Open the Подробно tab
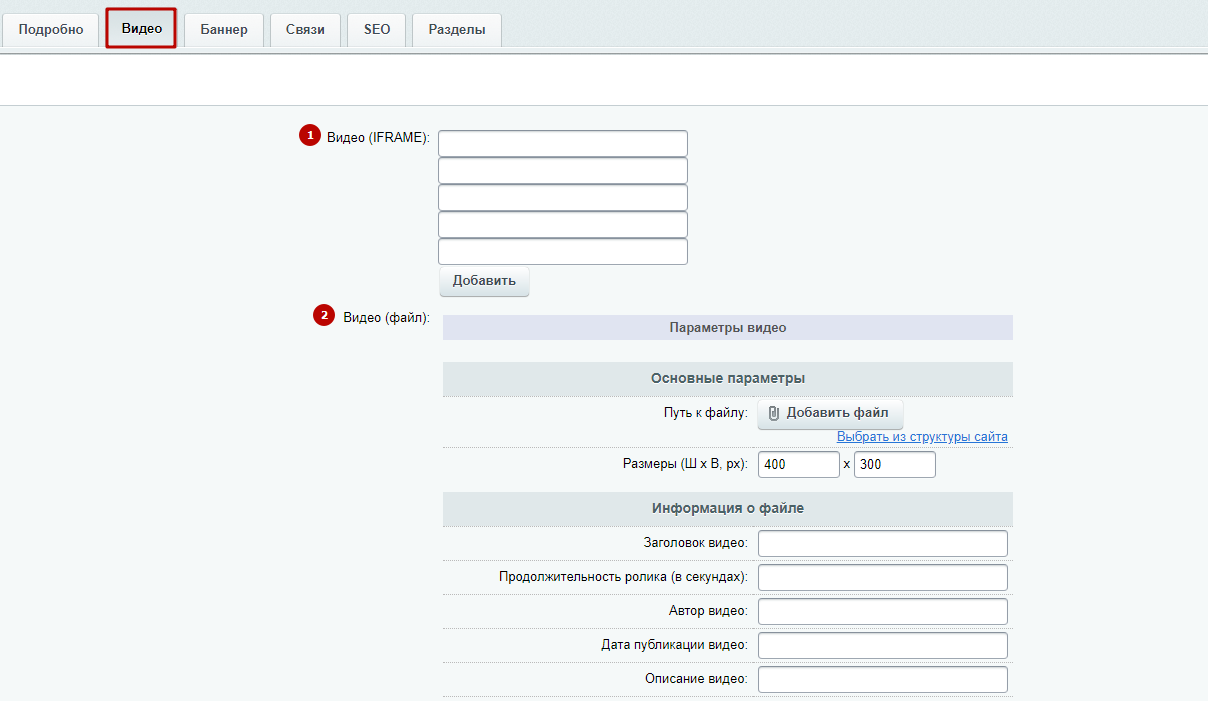This screenshot has height=701, width=1208. tap(51, 29)
